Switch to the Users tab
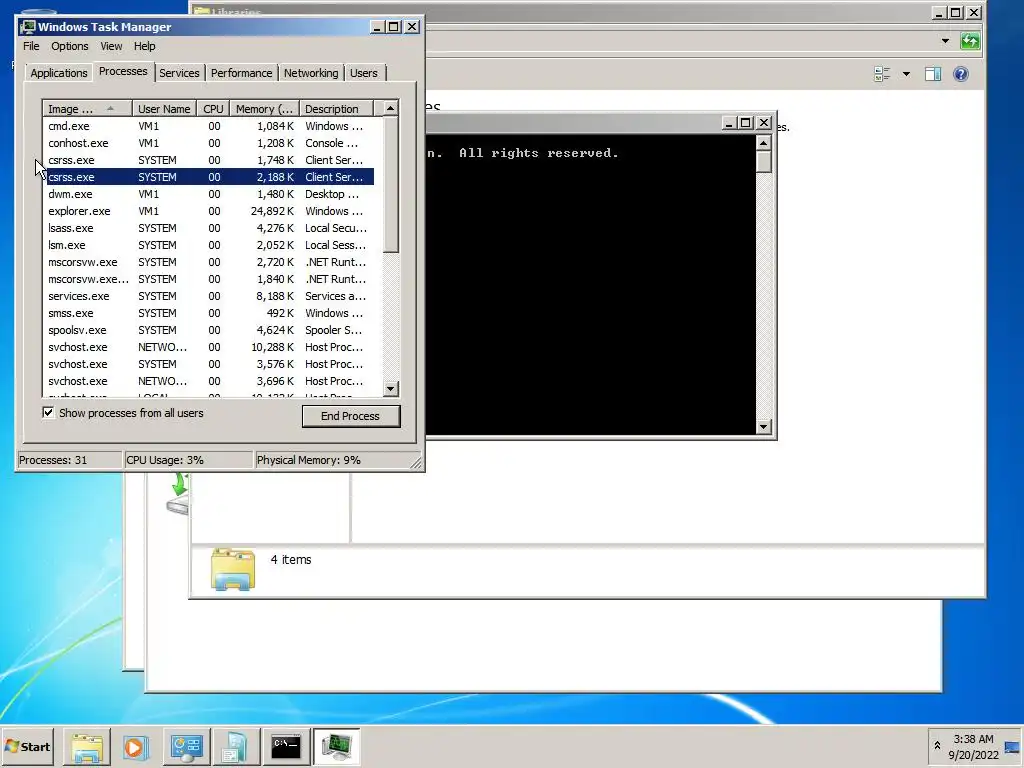Screen dimensions: 1024x768 [x=364, y=73]
